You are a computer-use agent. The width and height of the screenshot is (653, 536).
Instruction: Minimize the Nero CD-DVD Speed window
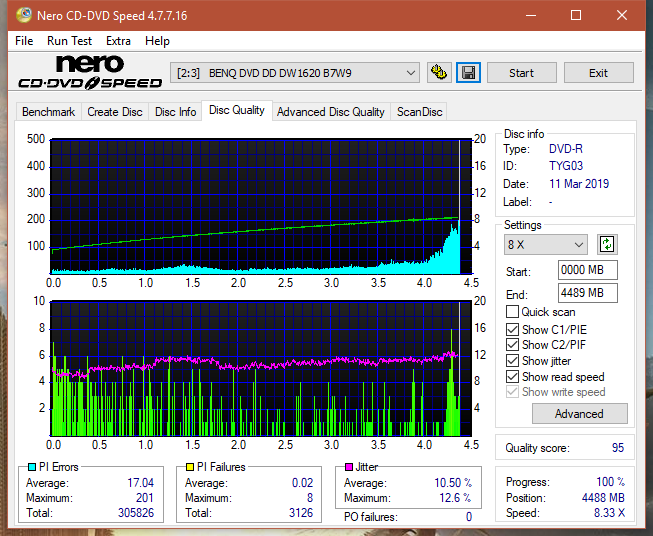pyautogui.click(x=531, y=15)
